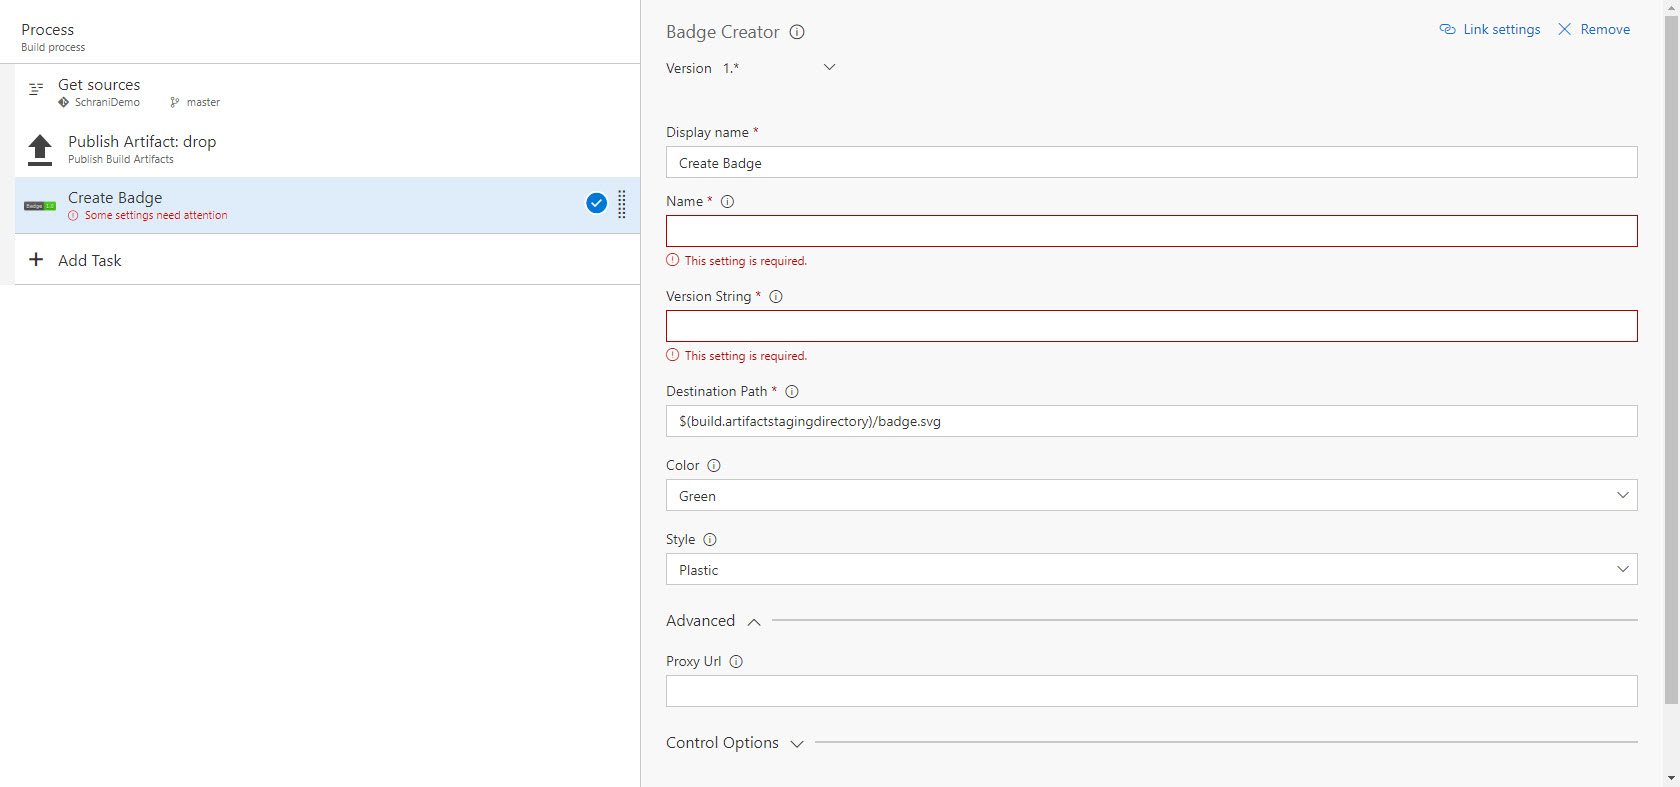1680x787 pixels.
Task: Show info for Proxy Url field
Action: pos(736,662)
